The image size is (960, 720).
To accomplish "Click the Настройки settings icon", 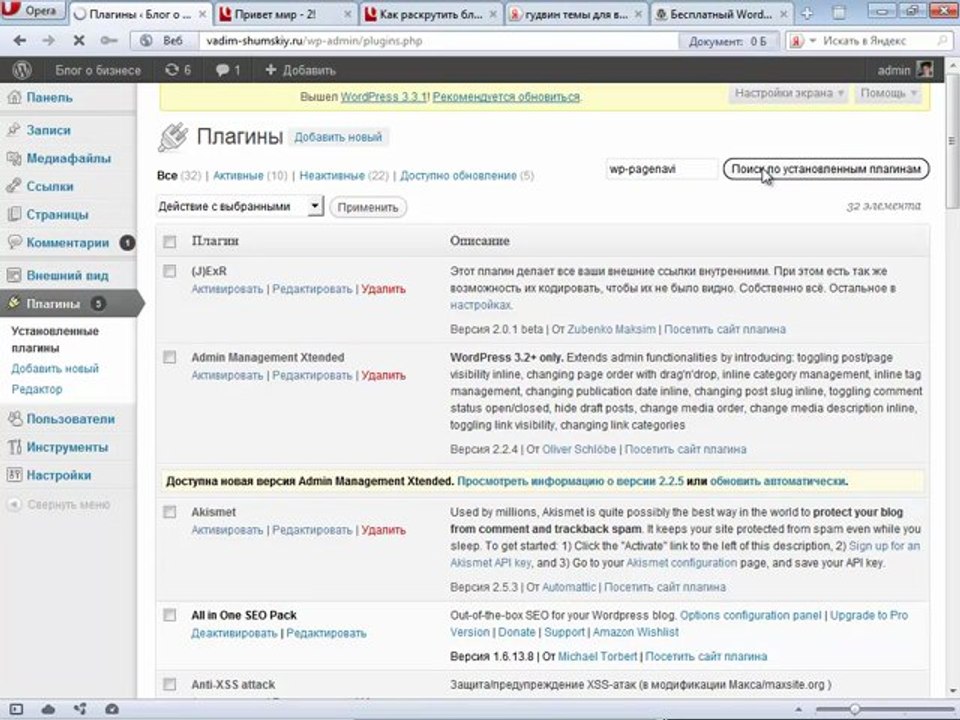I will (x=15, y=475).
